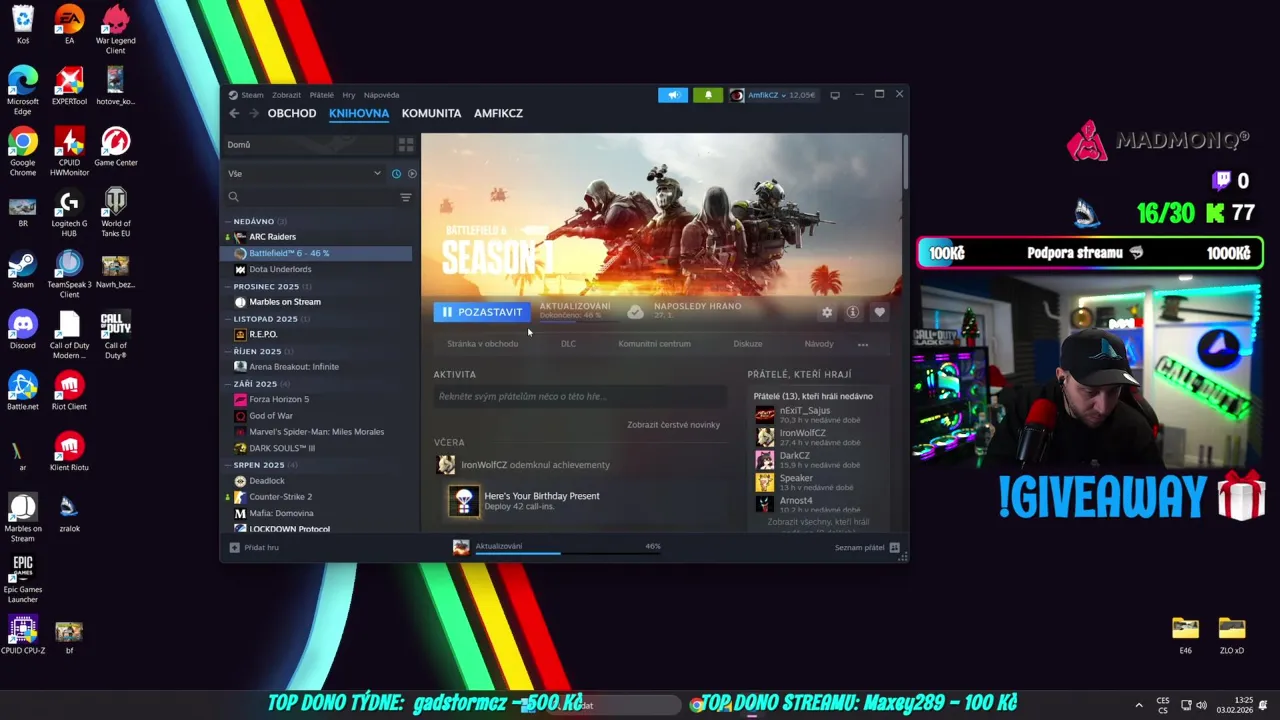This screenshot has height=720, width=1280.
Task: Open the Zobrazit menu
Action: click(x=286, y=95)
